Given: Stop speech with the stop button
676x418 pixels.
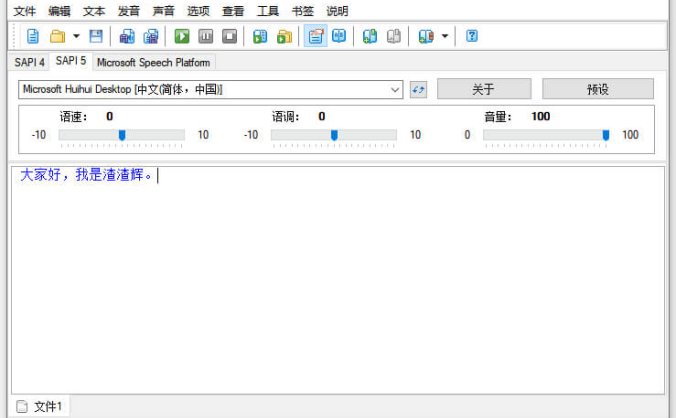Looking at the screenshot, I should coord(229,36).
